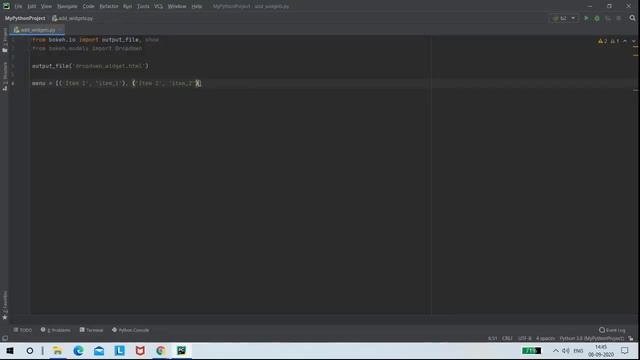
Task: Click the green battery indicator on taskbar
Action: pyautogui.click(x=531, y=351)
